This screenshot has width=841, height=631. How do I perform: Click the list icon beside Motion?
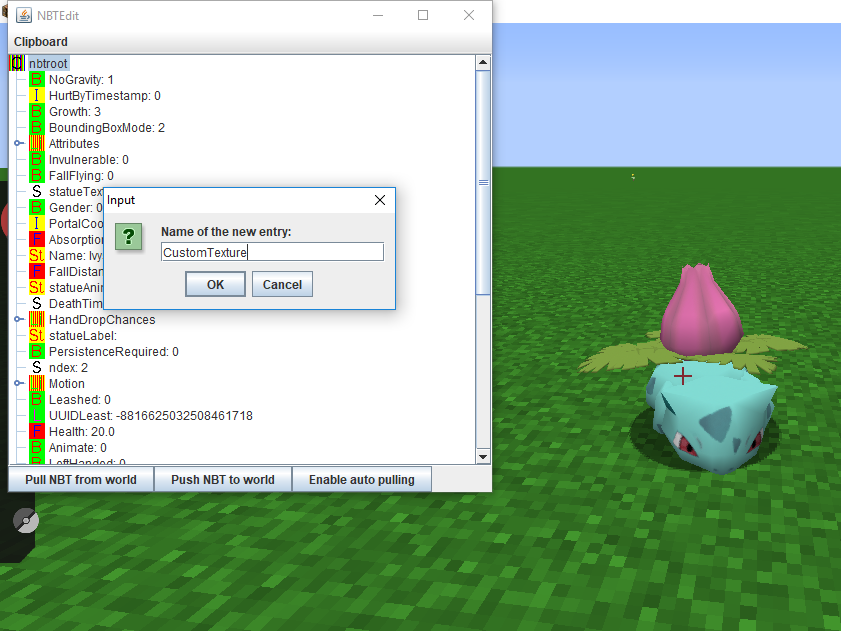pyautogui.click(x=36, y=384)
